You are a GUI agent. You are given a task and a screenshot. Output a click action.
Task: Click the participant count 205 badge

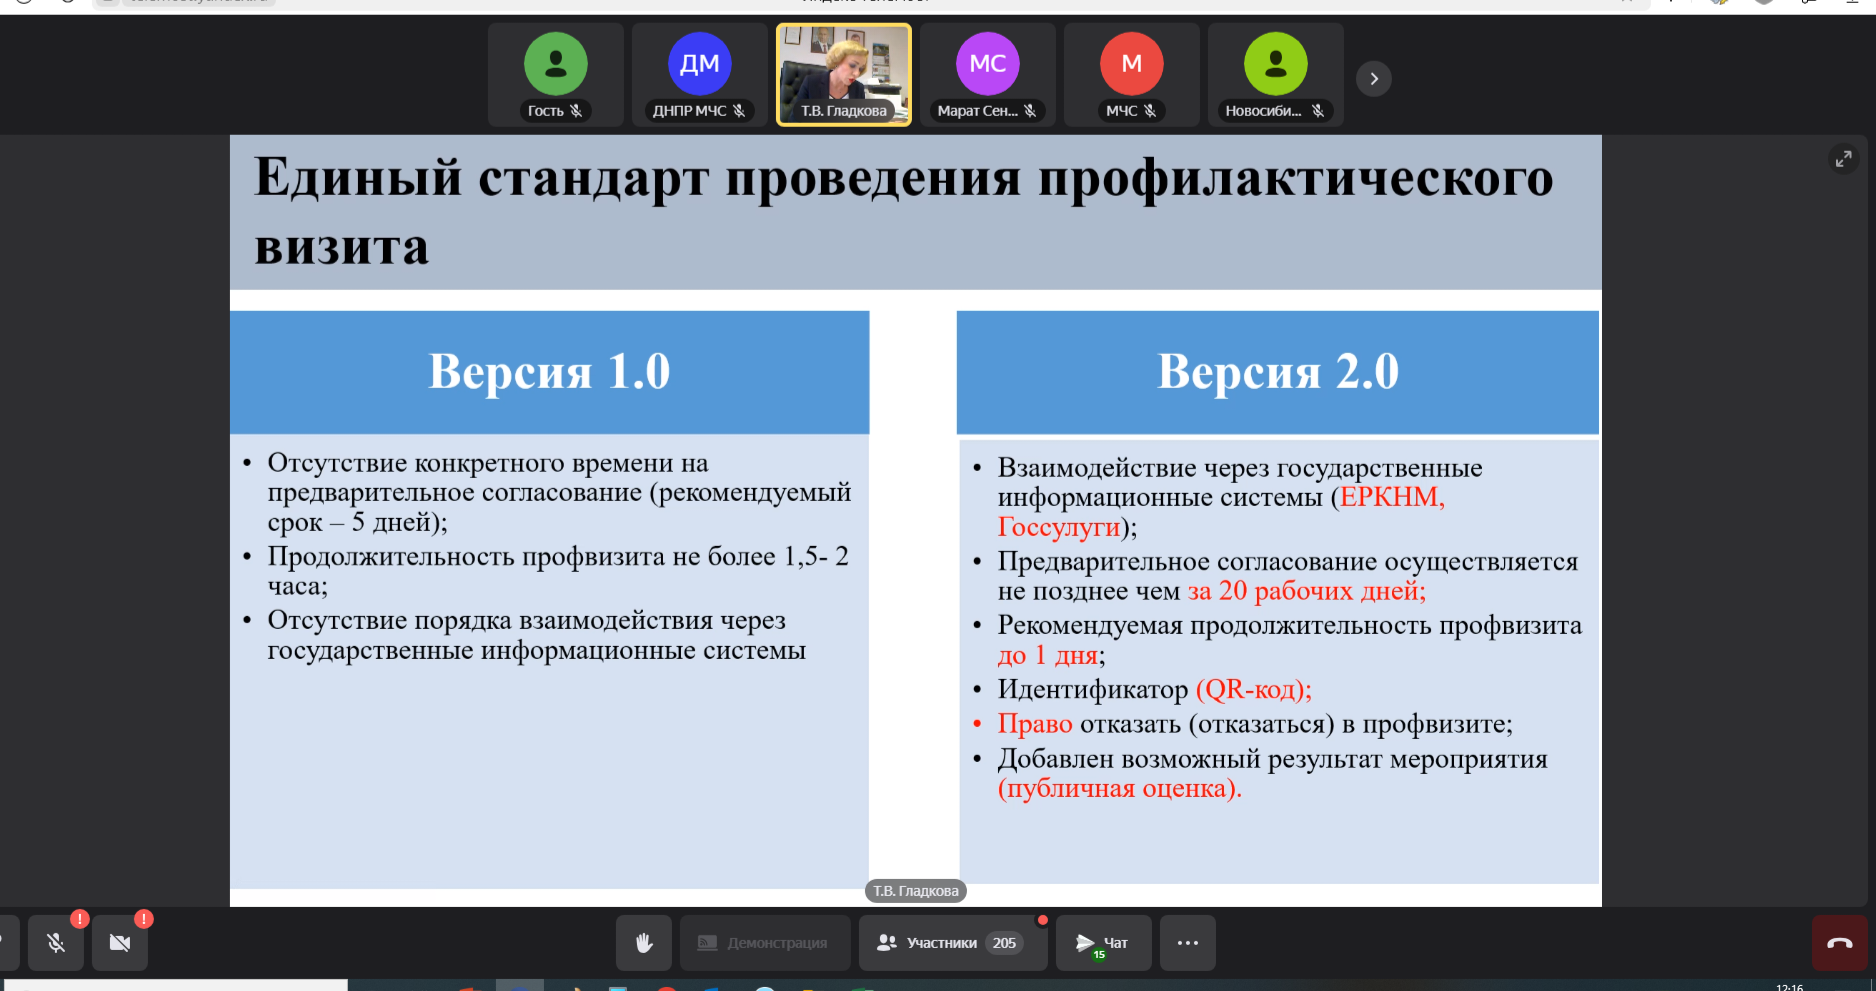1004,943
